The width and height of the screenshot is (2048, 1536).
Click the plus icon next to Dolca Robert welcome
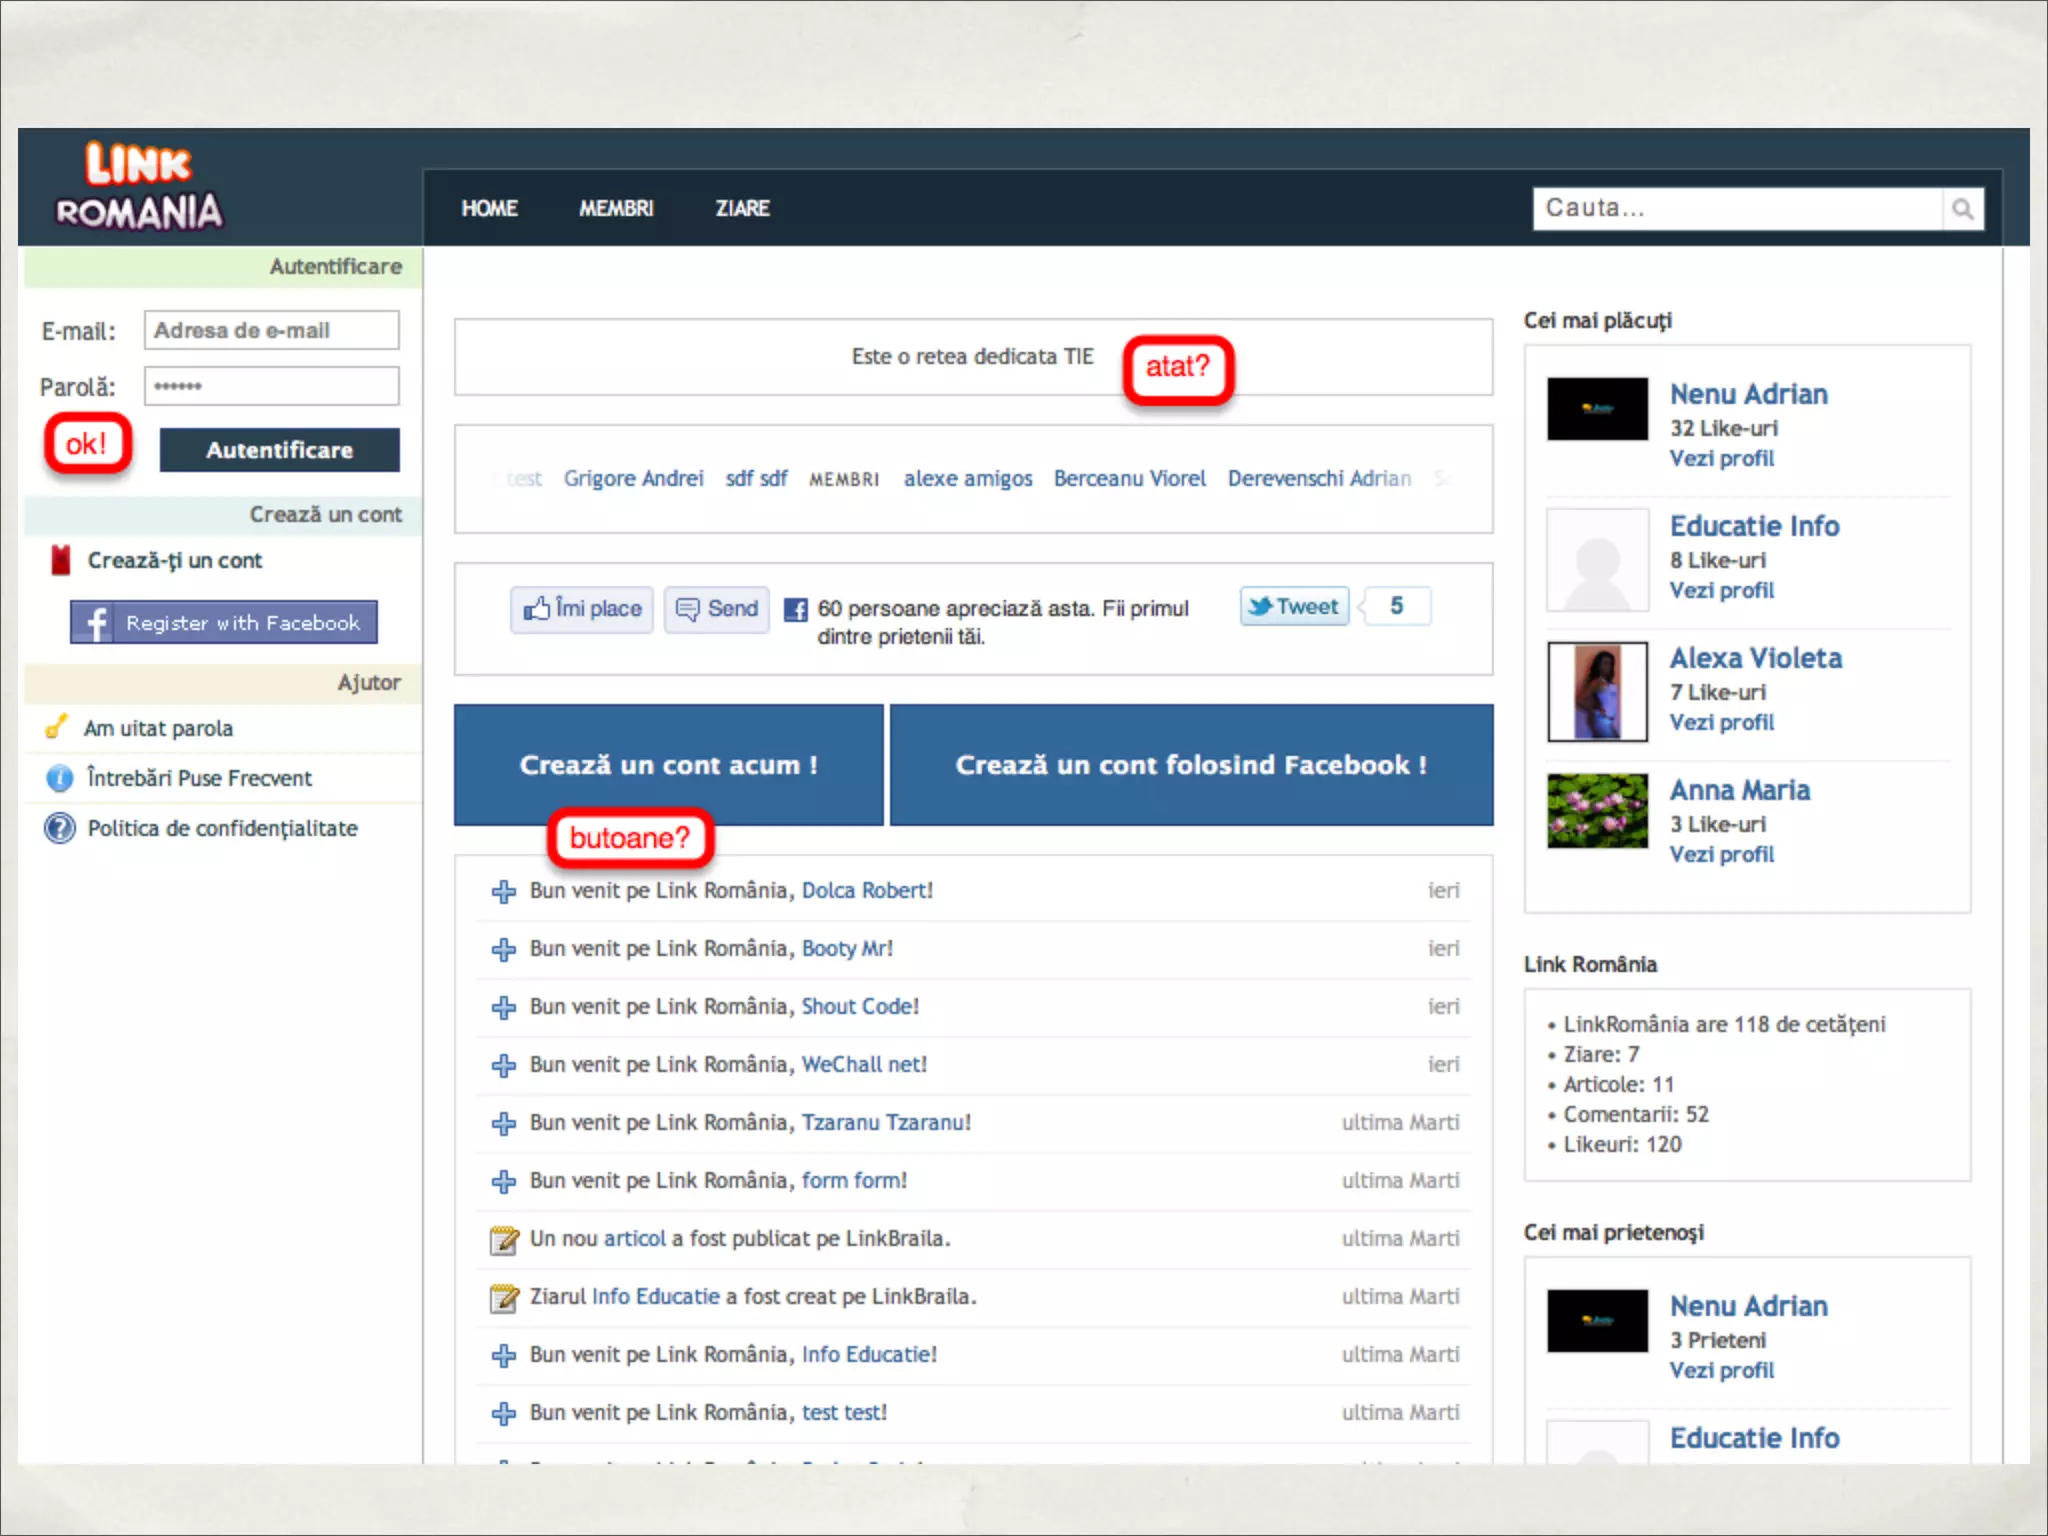tap(504, 891)
